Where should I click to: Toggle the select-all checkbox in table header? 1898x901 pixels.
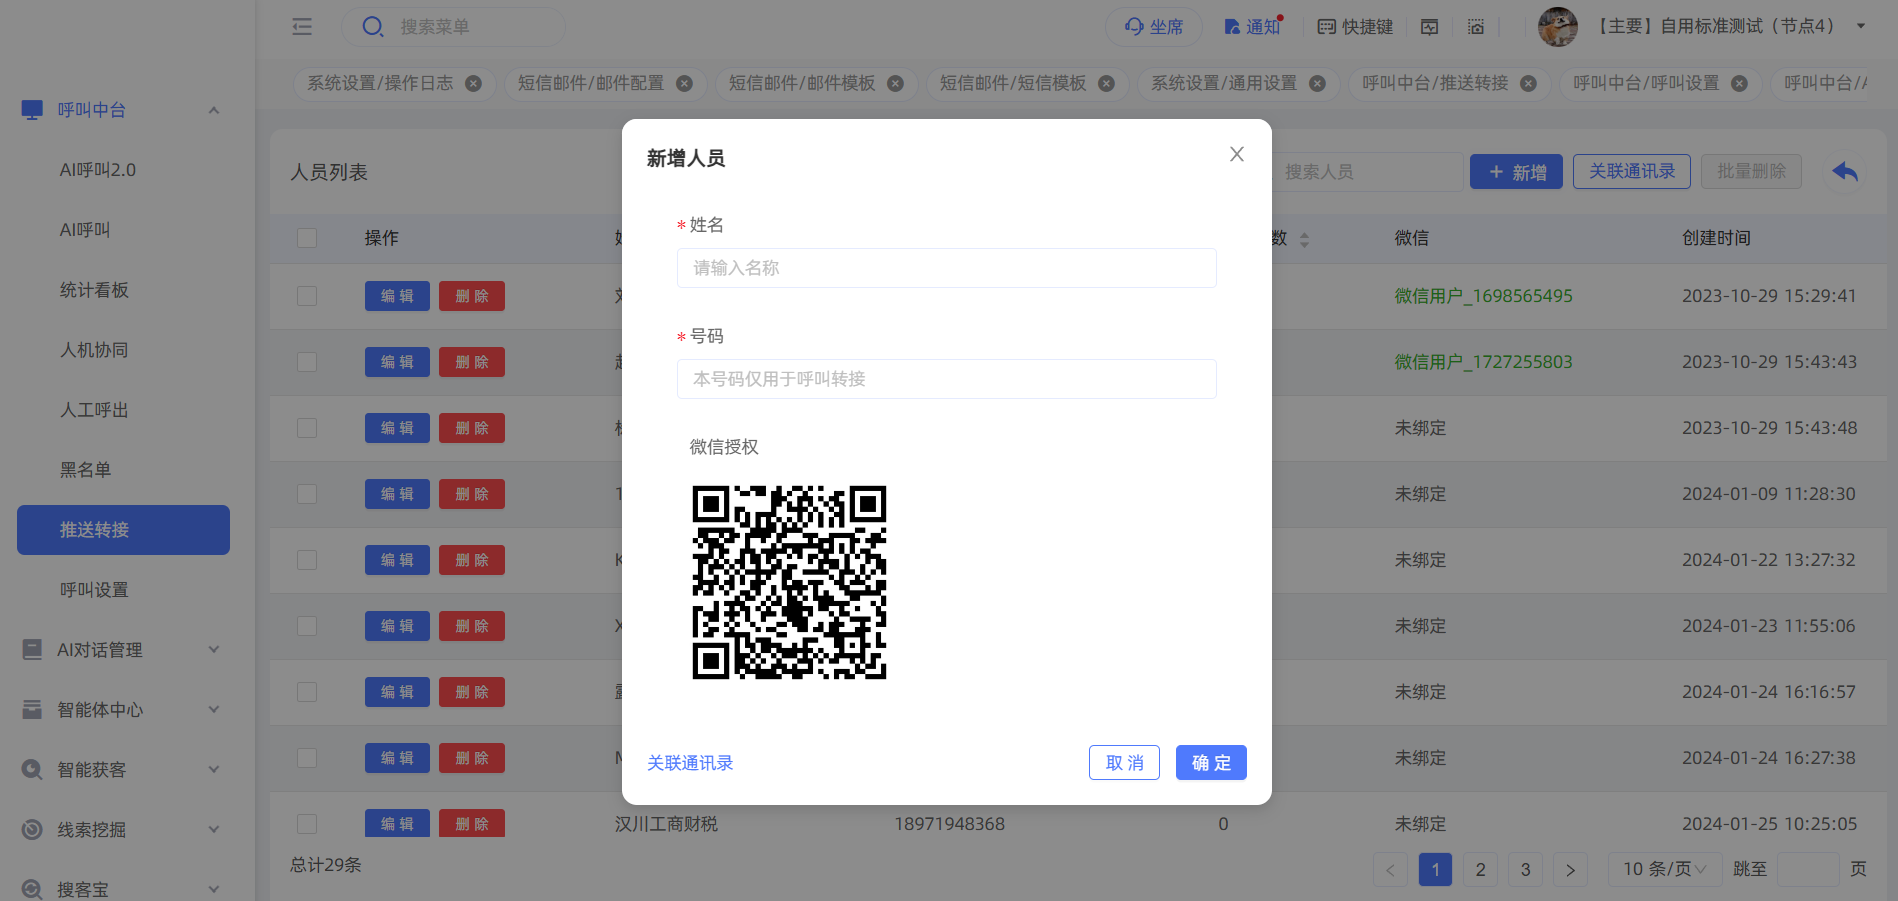coord(307,238)
